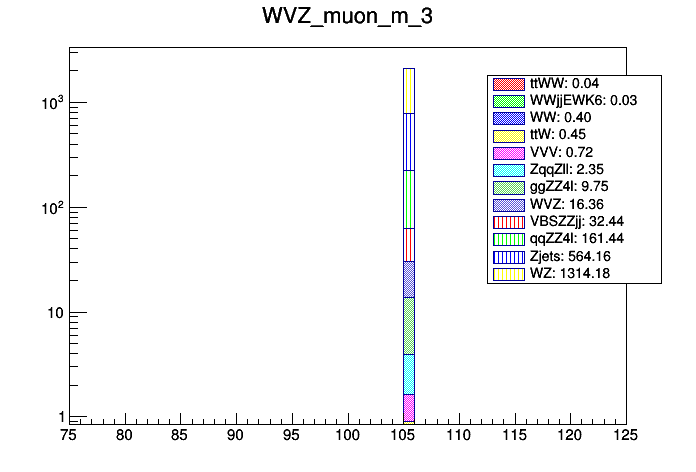Click the red VBSZZjj legend swatch
The height and width of the screenshot is (472, 696).
[x=508, y=222]
